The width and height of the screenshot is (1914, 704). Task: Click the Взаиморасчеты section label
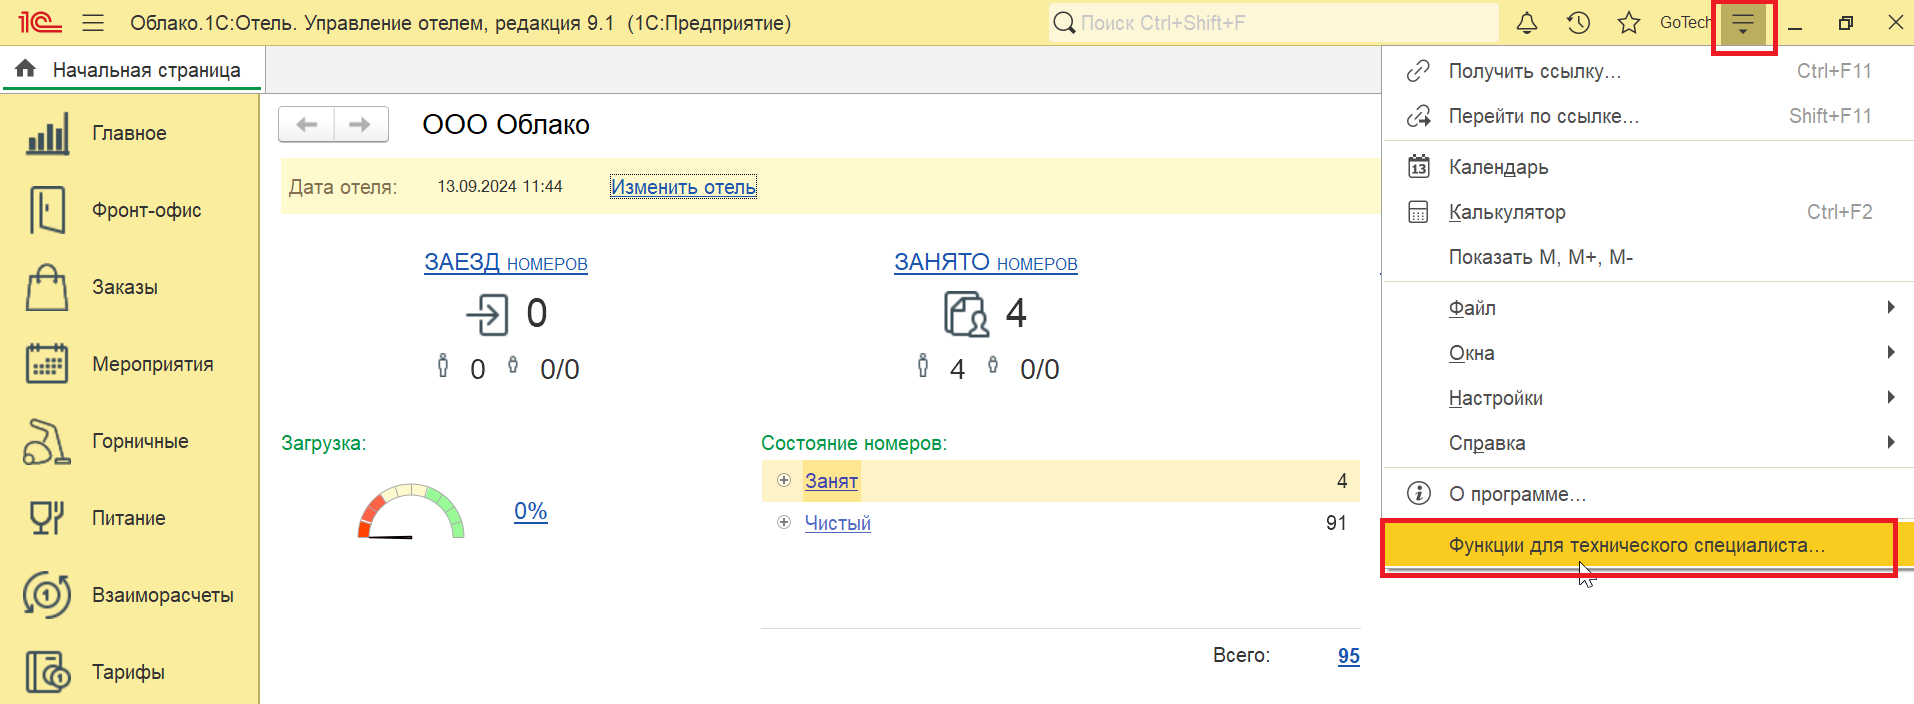[163, 595]
